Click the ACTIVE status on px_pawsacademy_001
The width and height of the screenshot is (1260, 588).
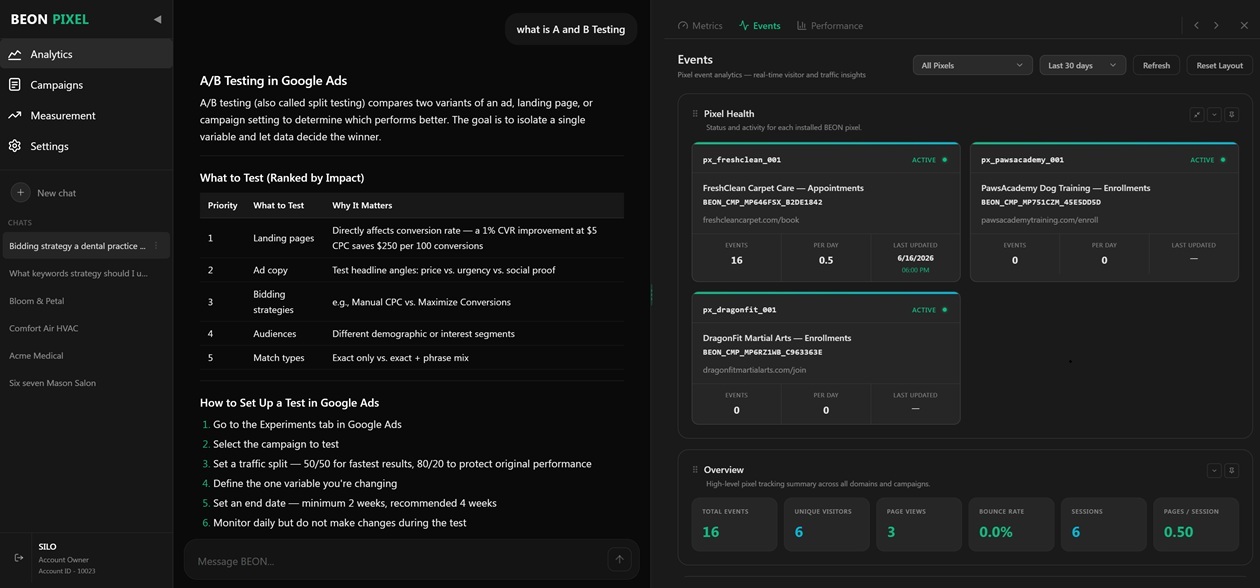click(x=1207, y=160)
